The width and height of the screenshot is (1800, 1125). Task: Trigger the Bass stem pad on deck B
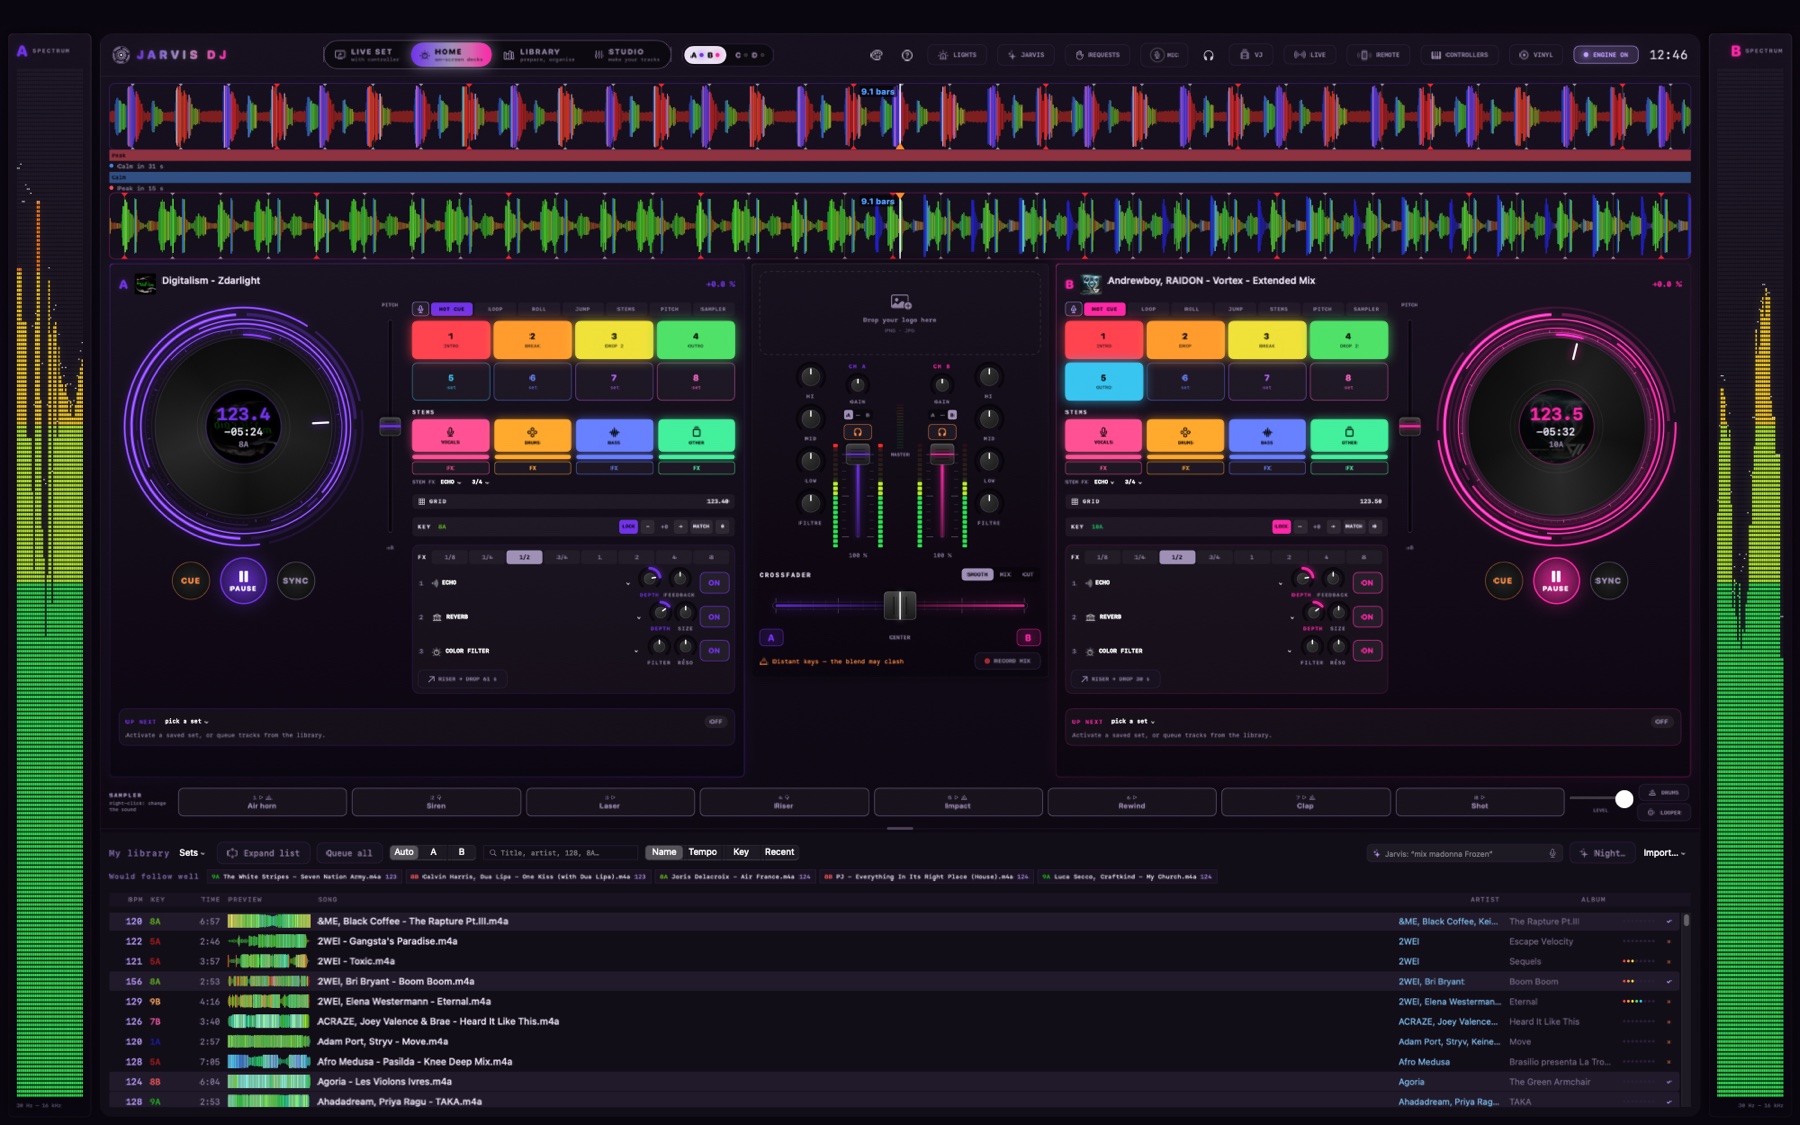click(1267, 435)
